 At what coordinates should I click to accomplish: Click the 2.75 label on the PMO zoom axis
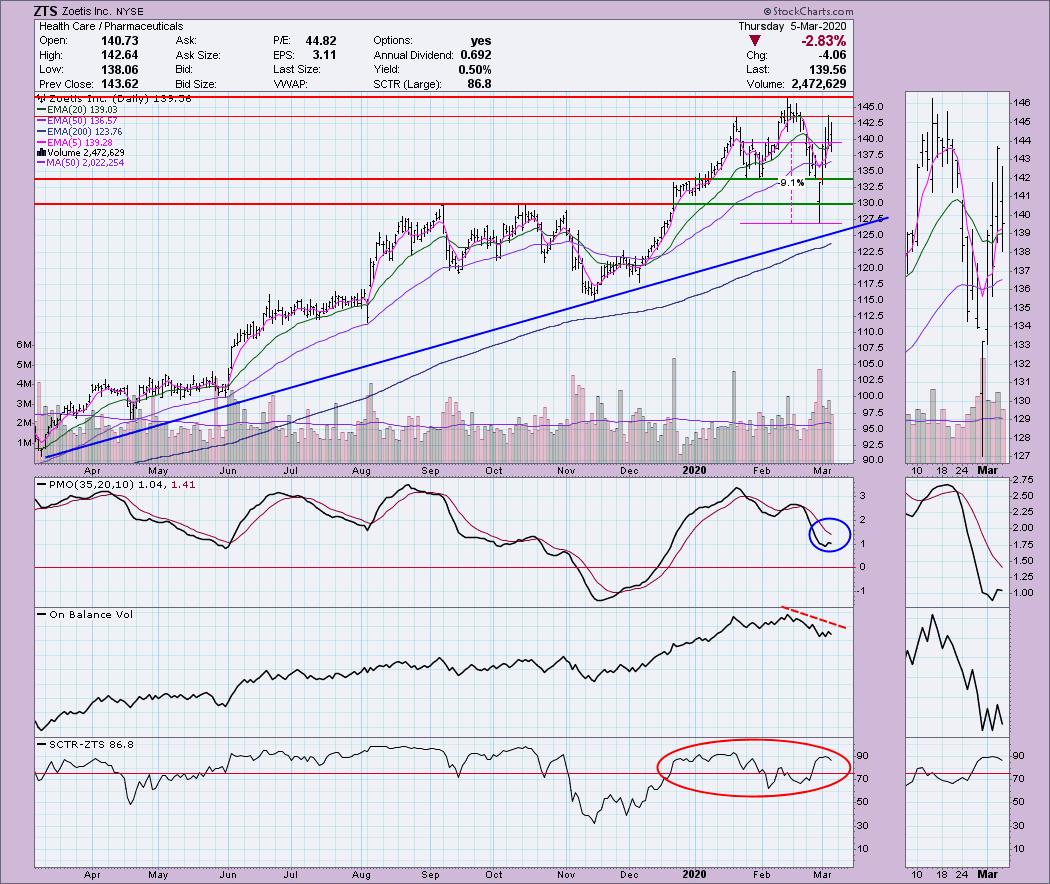(x=1024, y=480)
